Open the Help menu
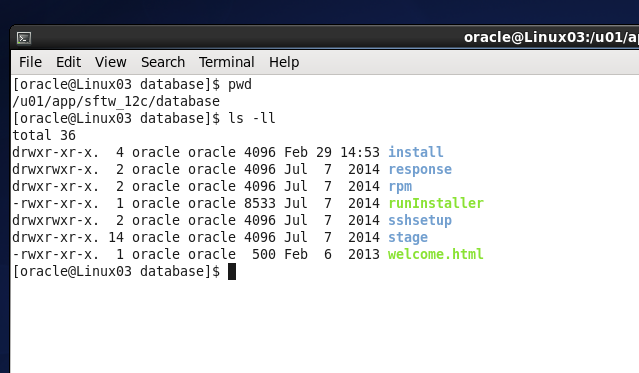The image size is (639, 373). (x=284, y=62)
